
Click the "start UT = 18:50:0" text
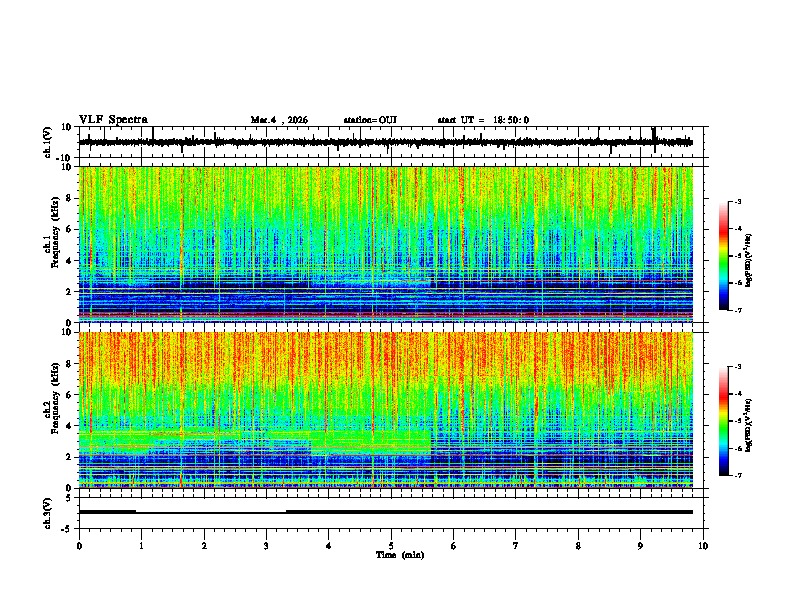click(x=483, y=120)
